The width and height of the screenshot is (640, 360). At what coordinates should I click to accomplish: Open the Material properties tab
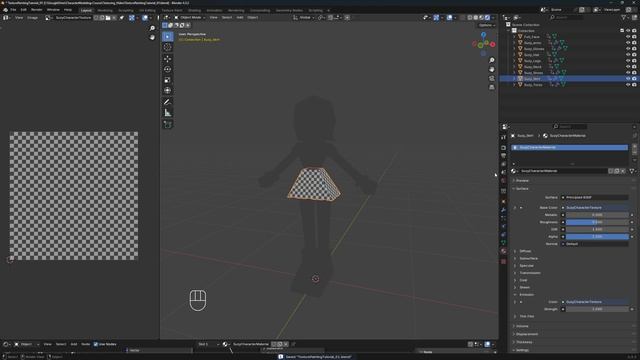(x=503, y=251)
